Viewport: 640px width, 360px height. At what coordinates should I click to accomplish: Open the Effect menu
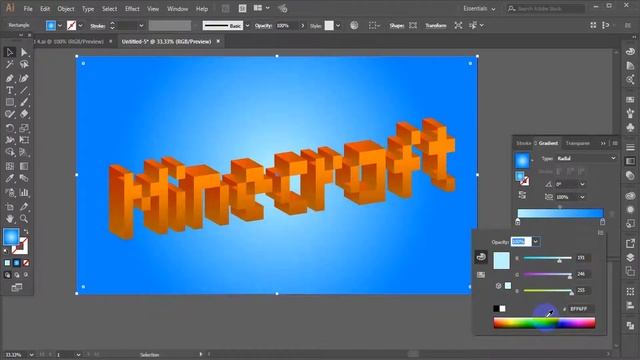coord(132,9)
